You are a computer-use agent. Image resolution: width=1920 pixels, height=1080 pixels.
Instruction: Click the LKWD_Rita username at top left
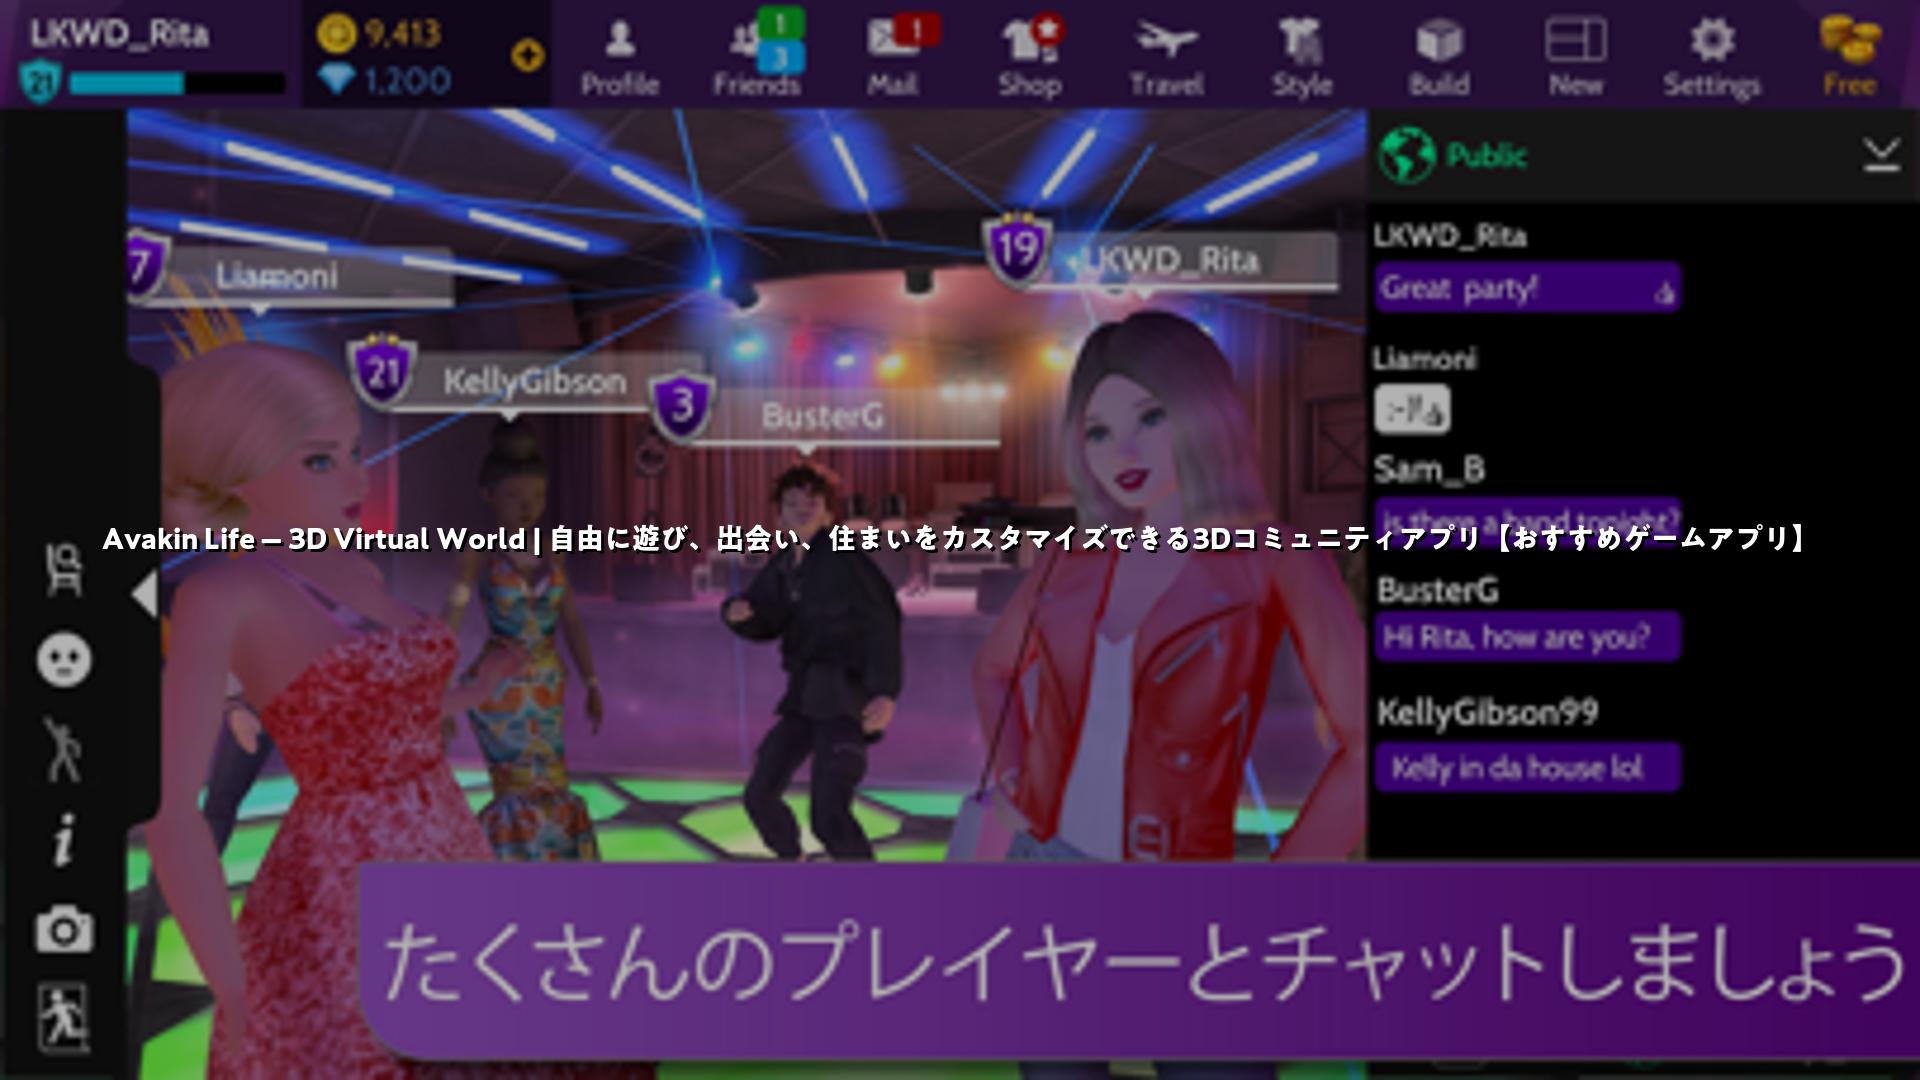(119, 34)
